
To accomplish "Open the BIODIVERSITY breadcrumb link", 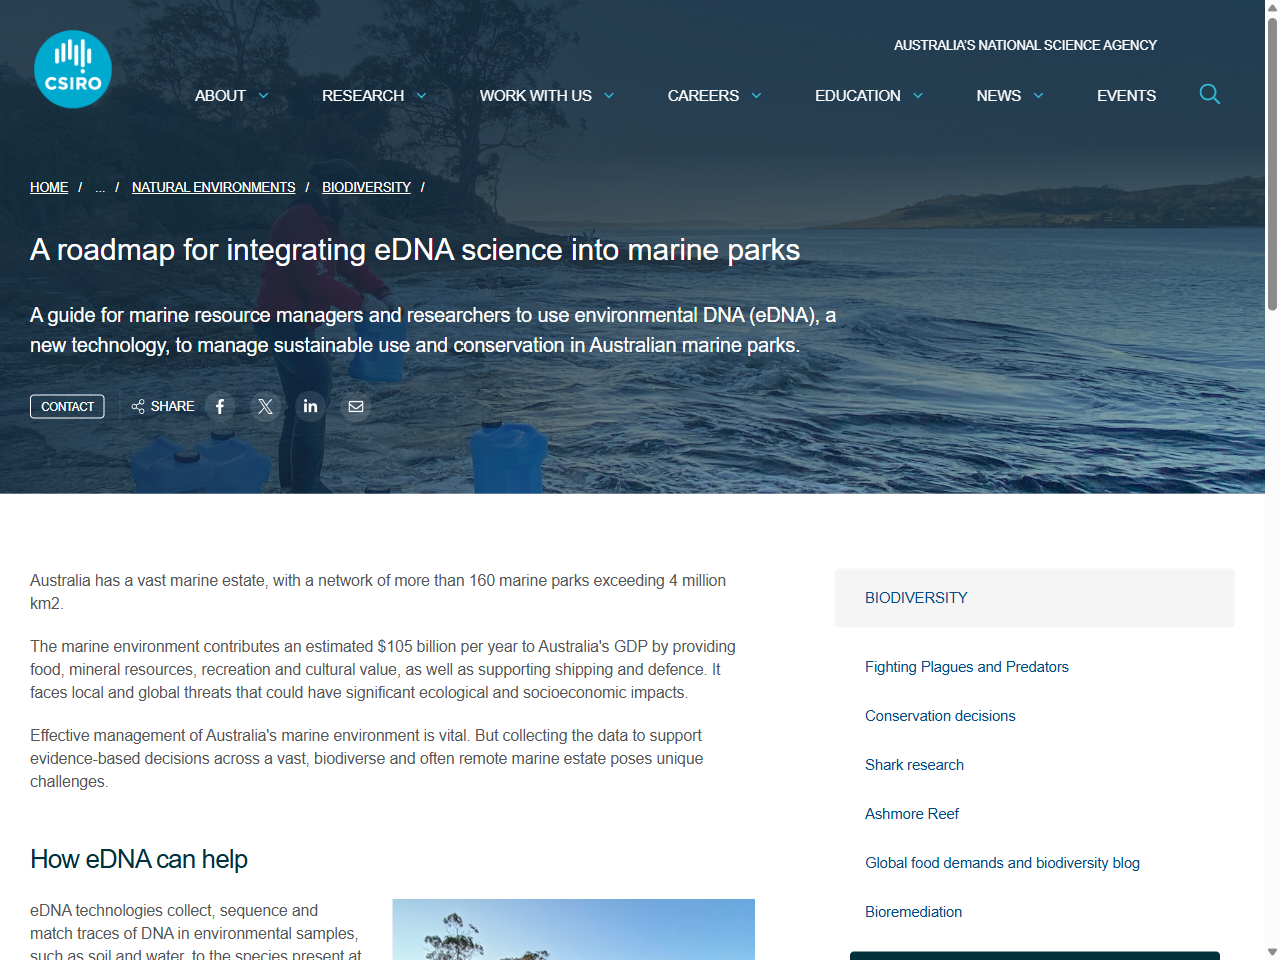I will [x=366, y=187].
